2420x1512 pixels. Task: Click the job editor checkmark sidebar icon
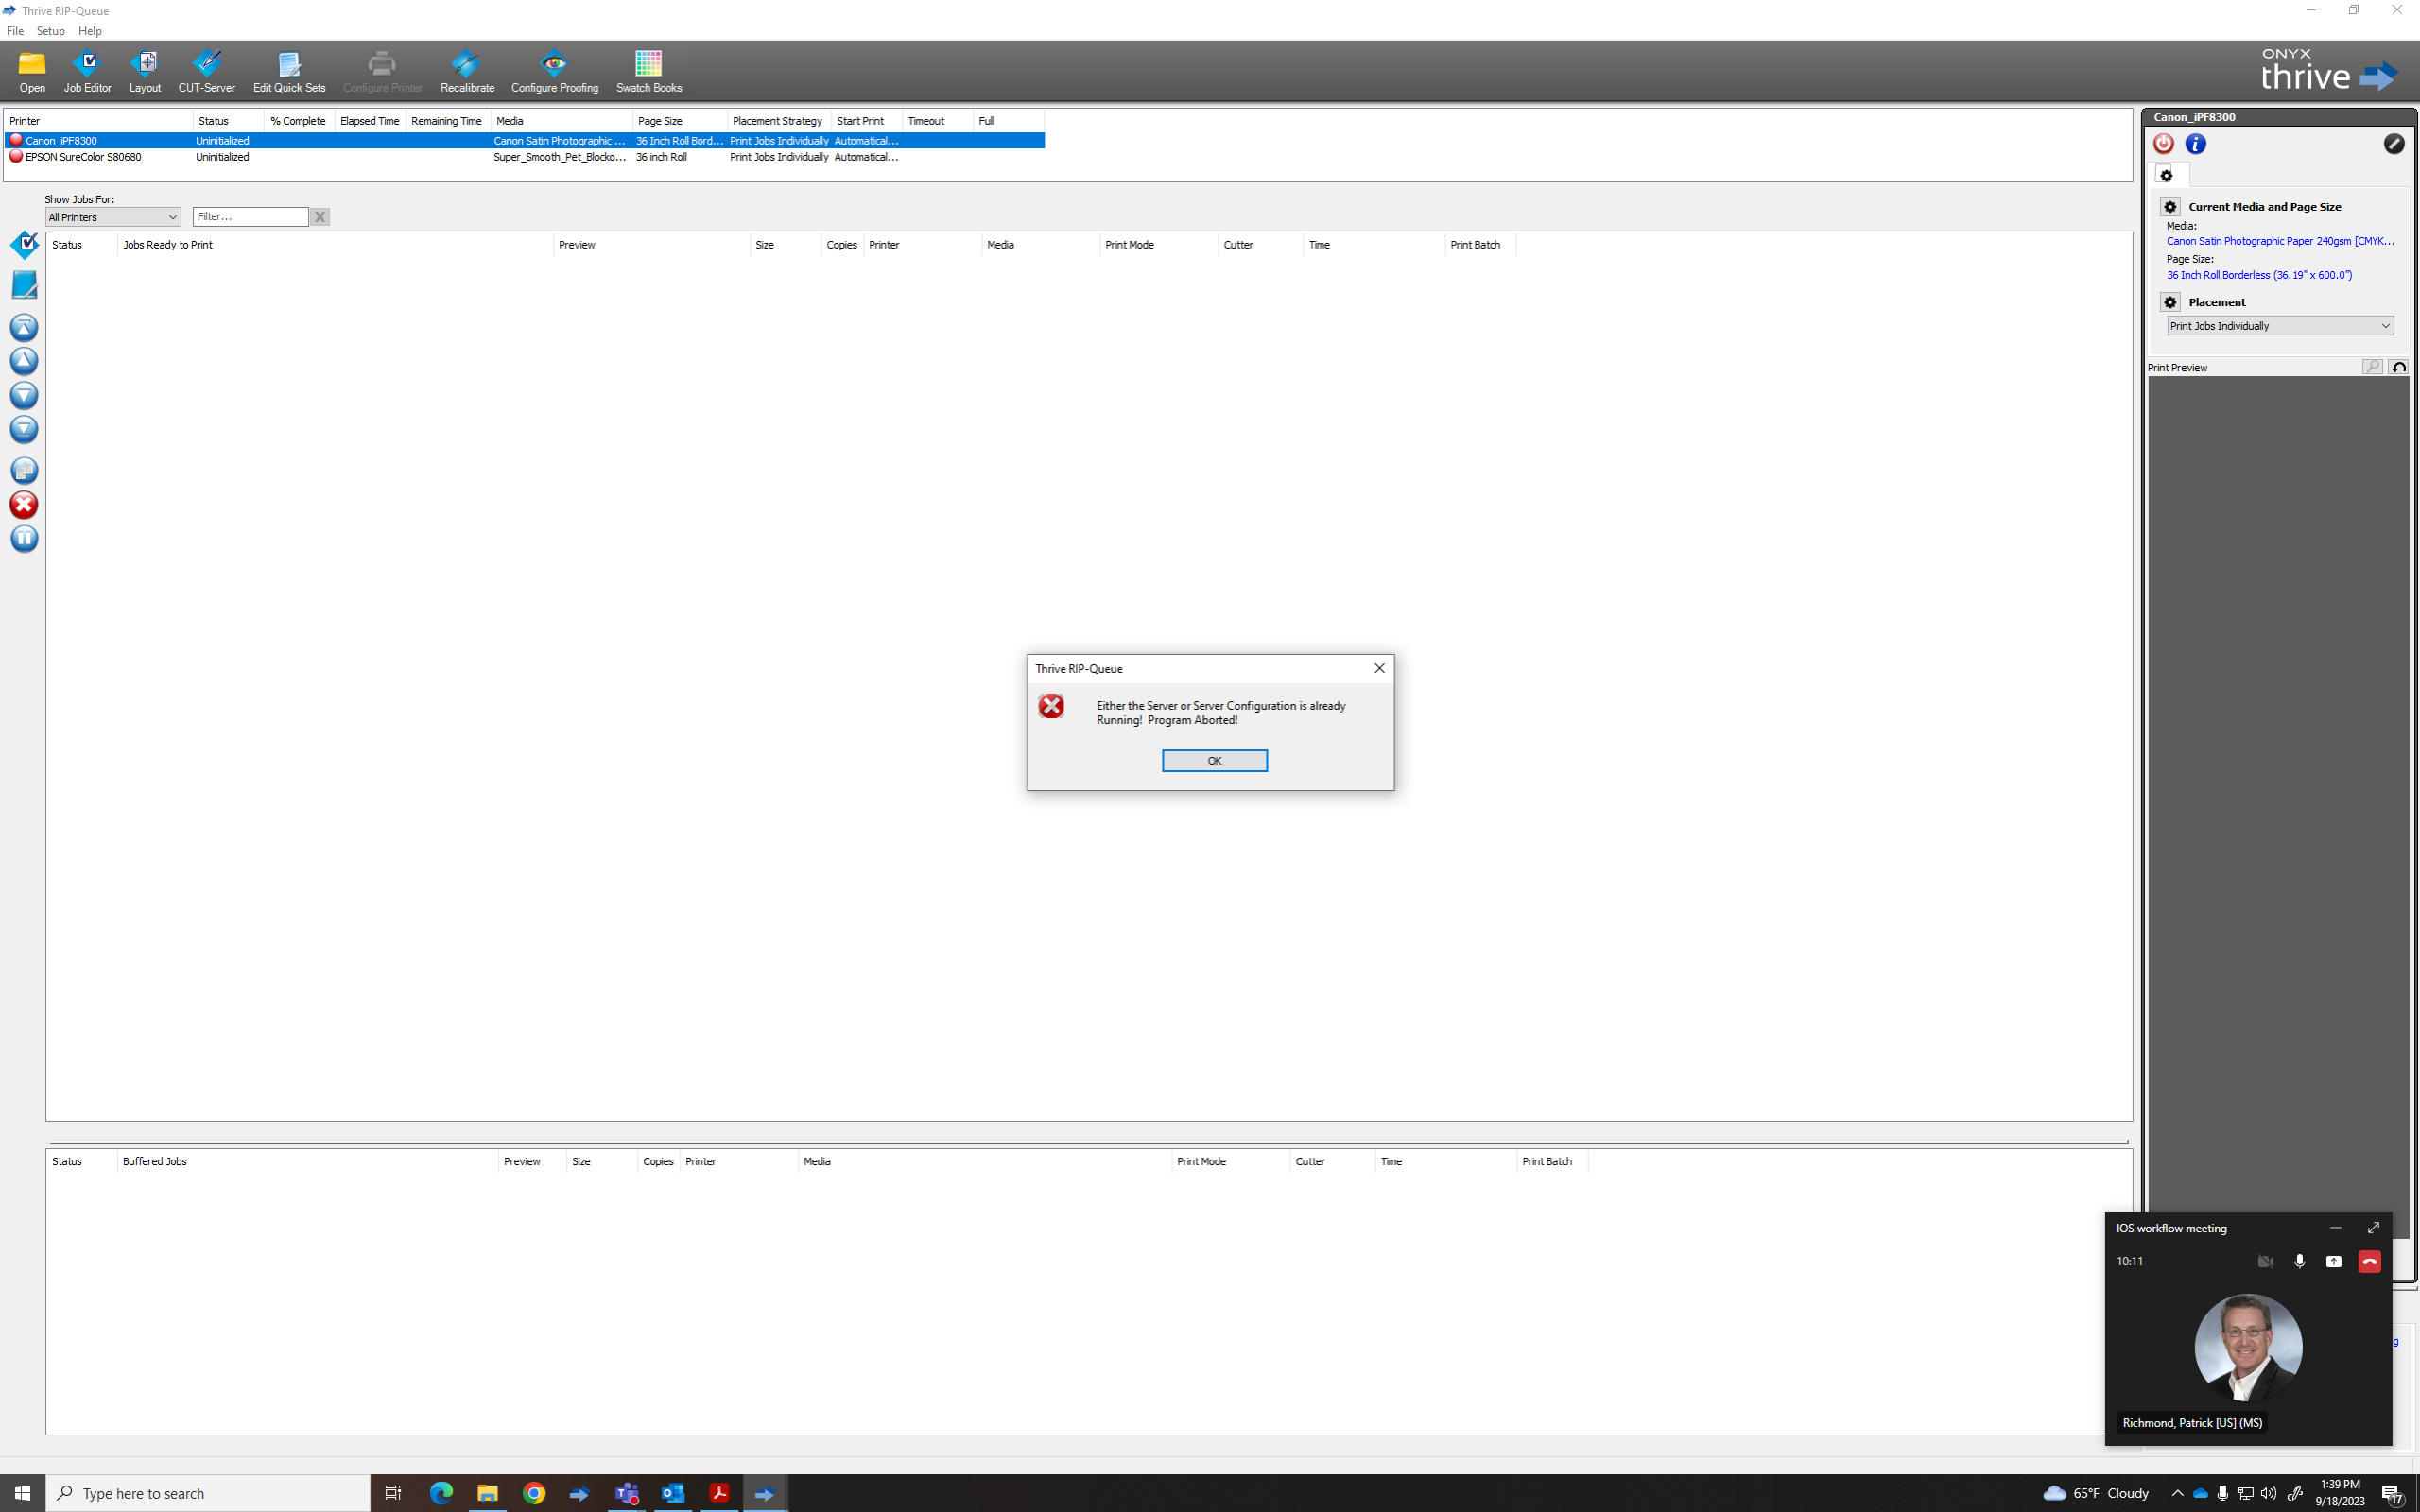tap(24, 244)
